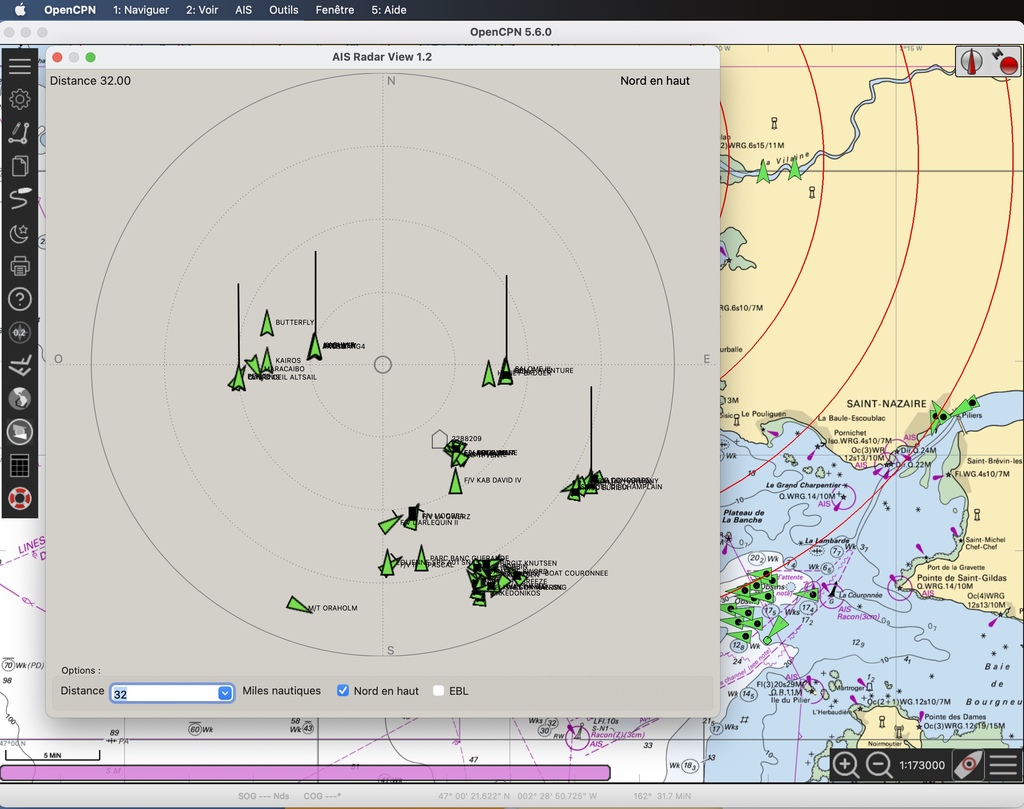Open the 5: Aide menu
1024x809 pixels.
tap(389, 10)
